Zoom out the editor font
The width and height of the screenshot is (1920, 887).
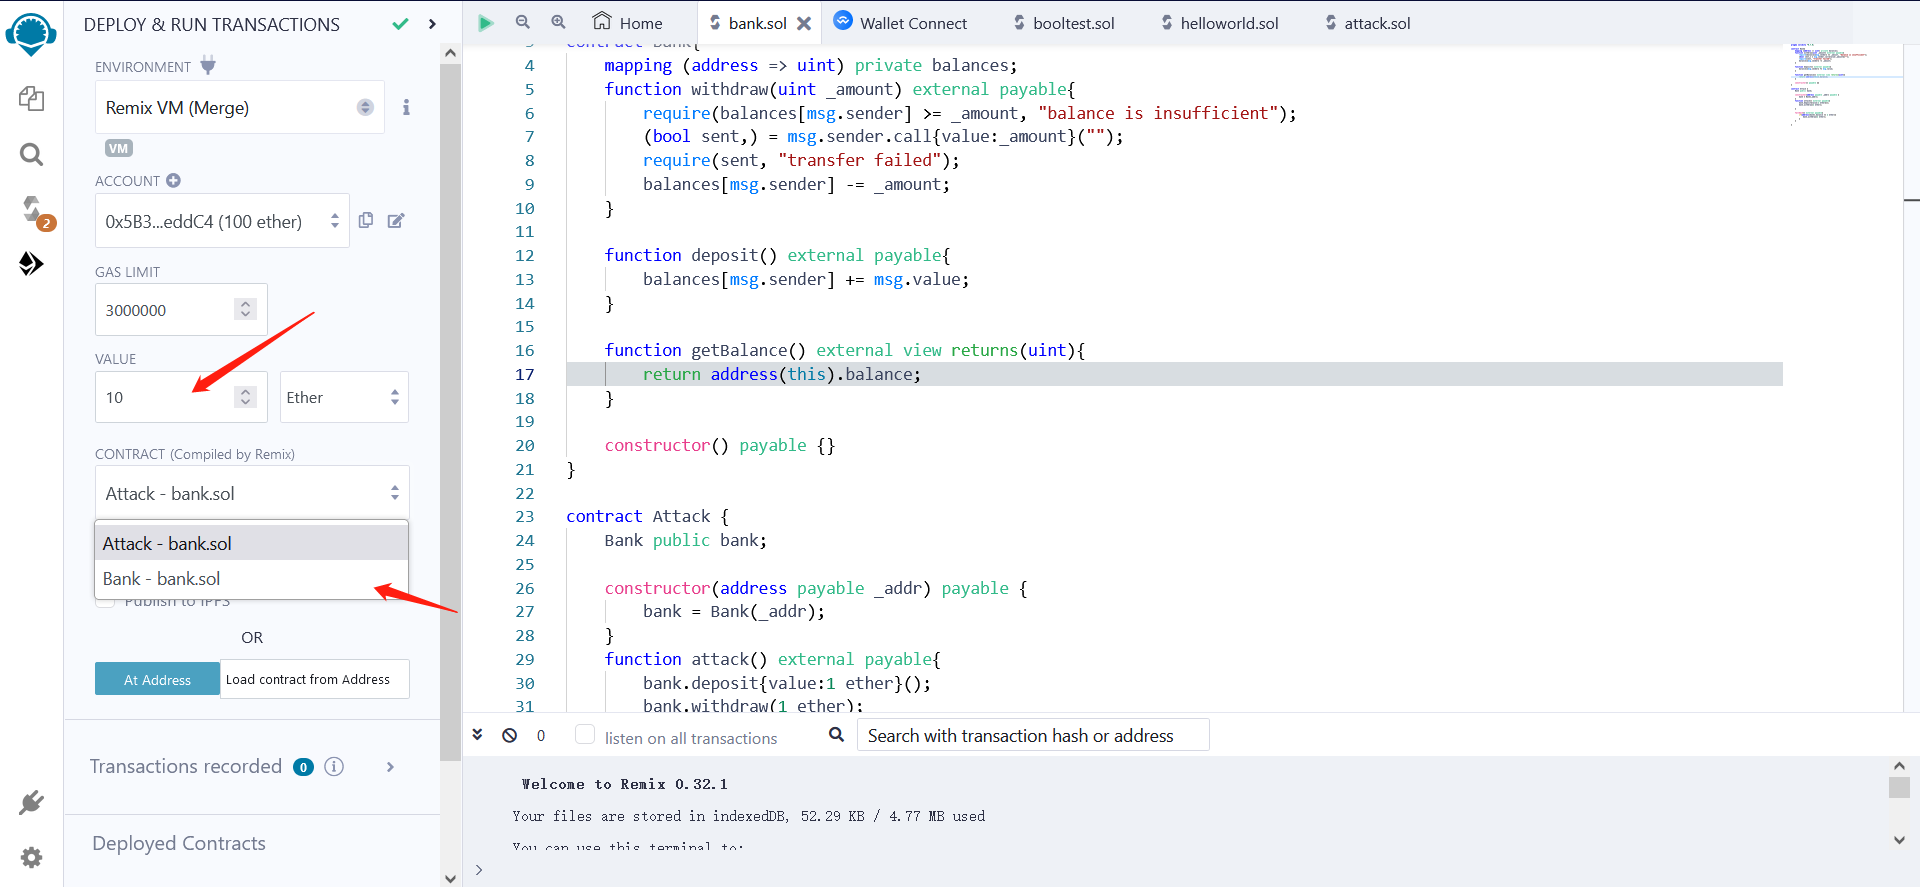522,21
